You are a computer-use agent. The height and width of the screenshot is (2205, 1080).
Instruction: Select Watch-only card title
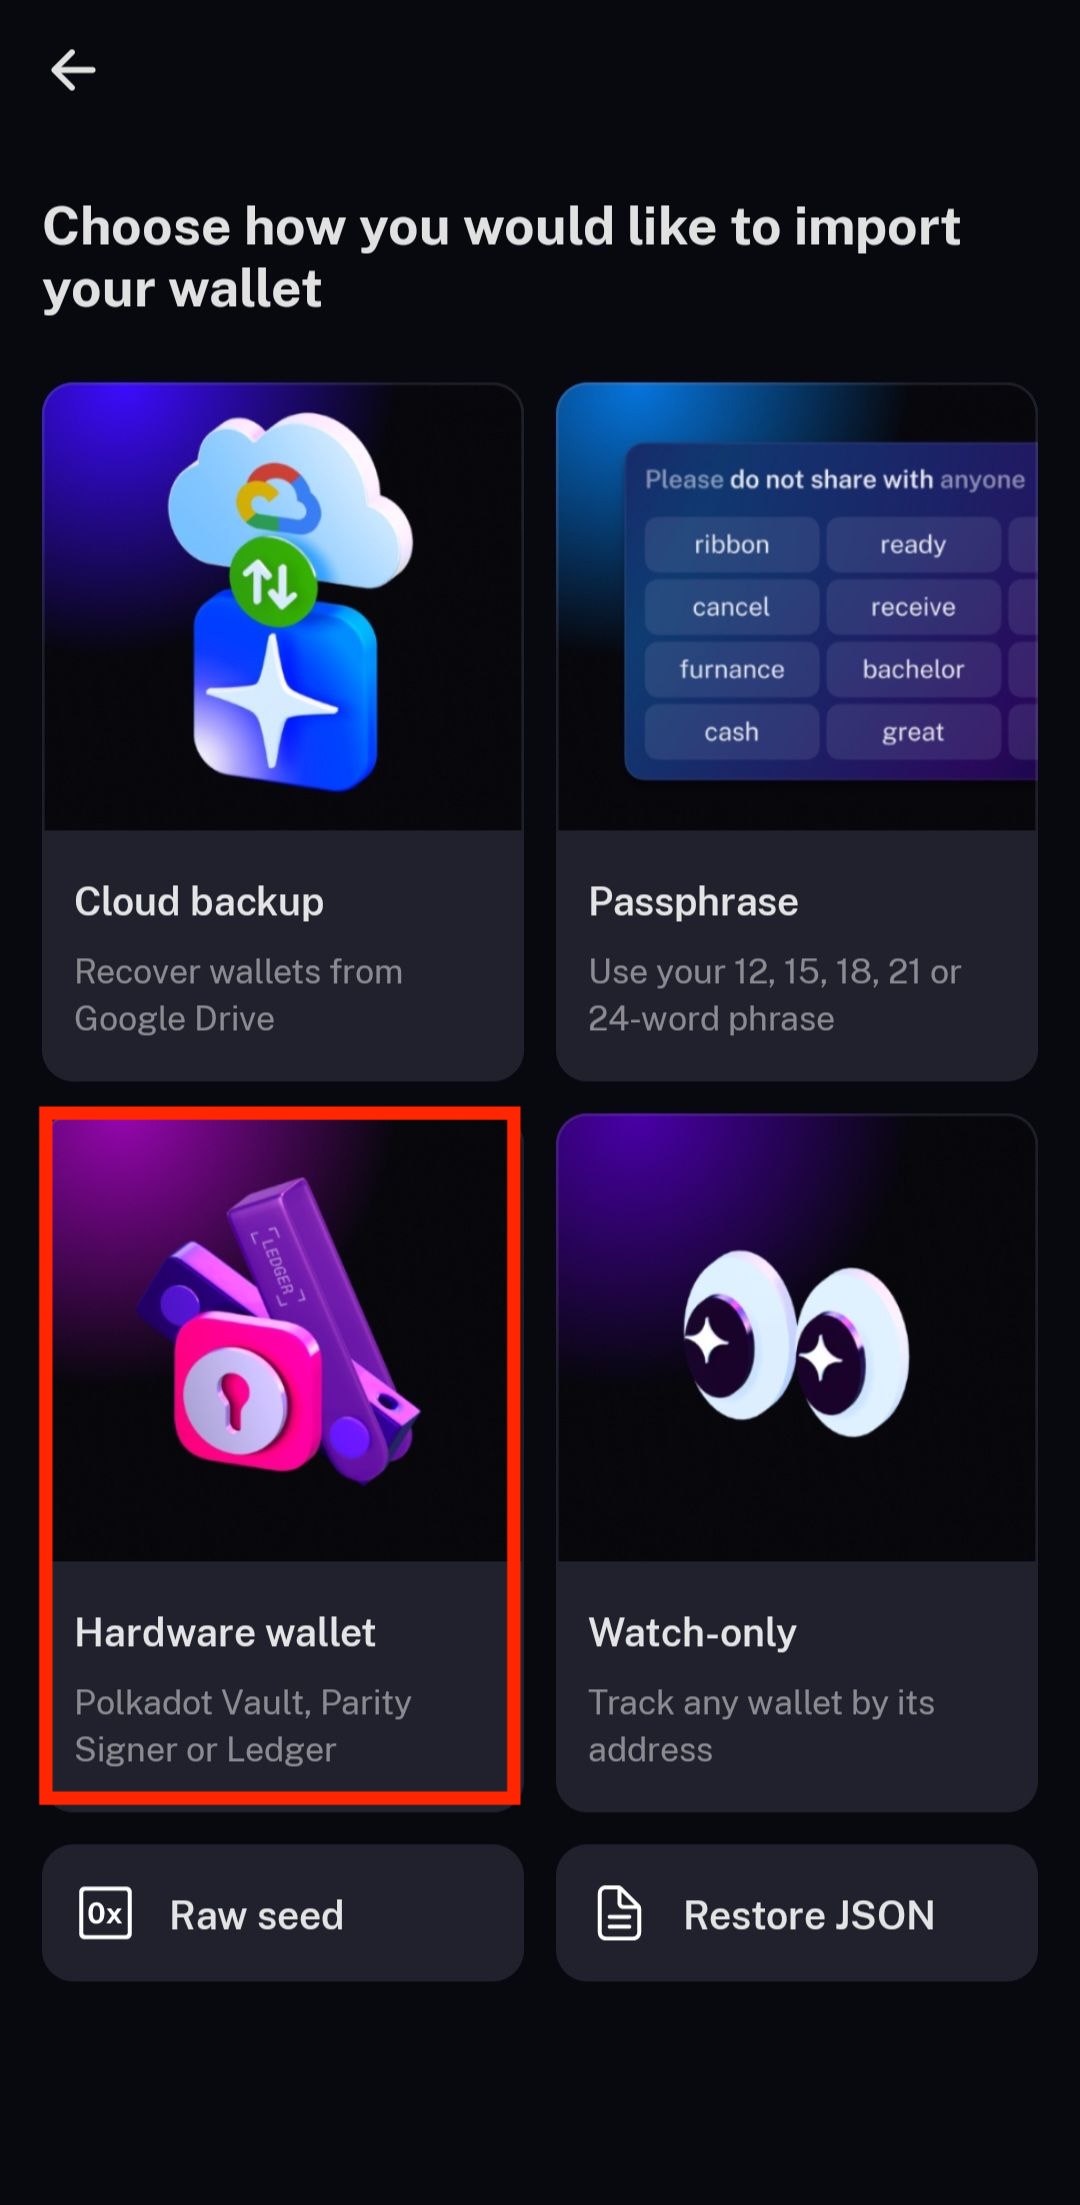(692, 1632)
